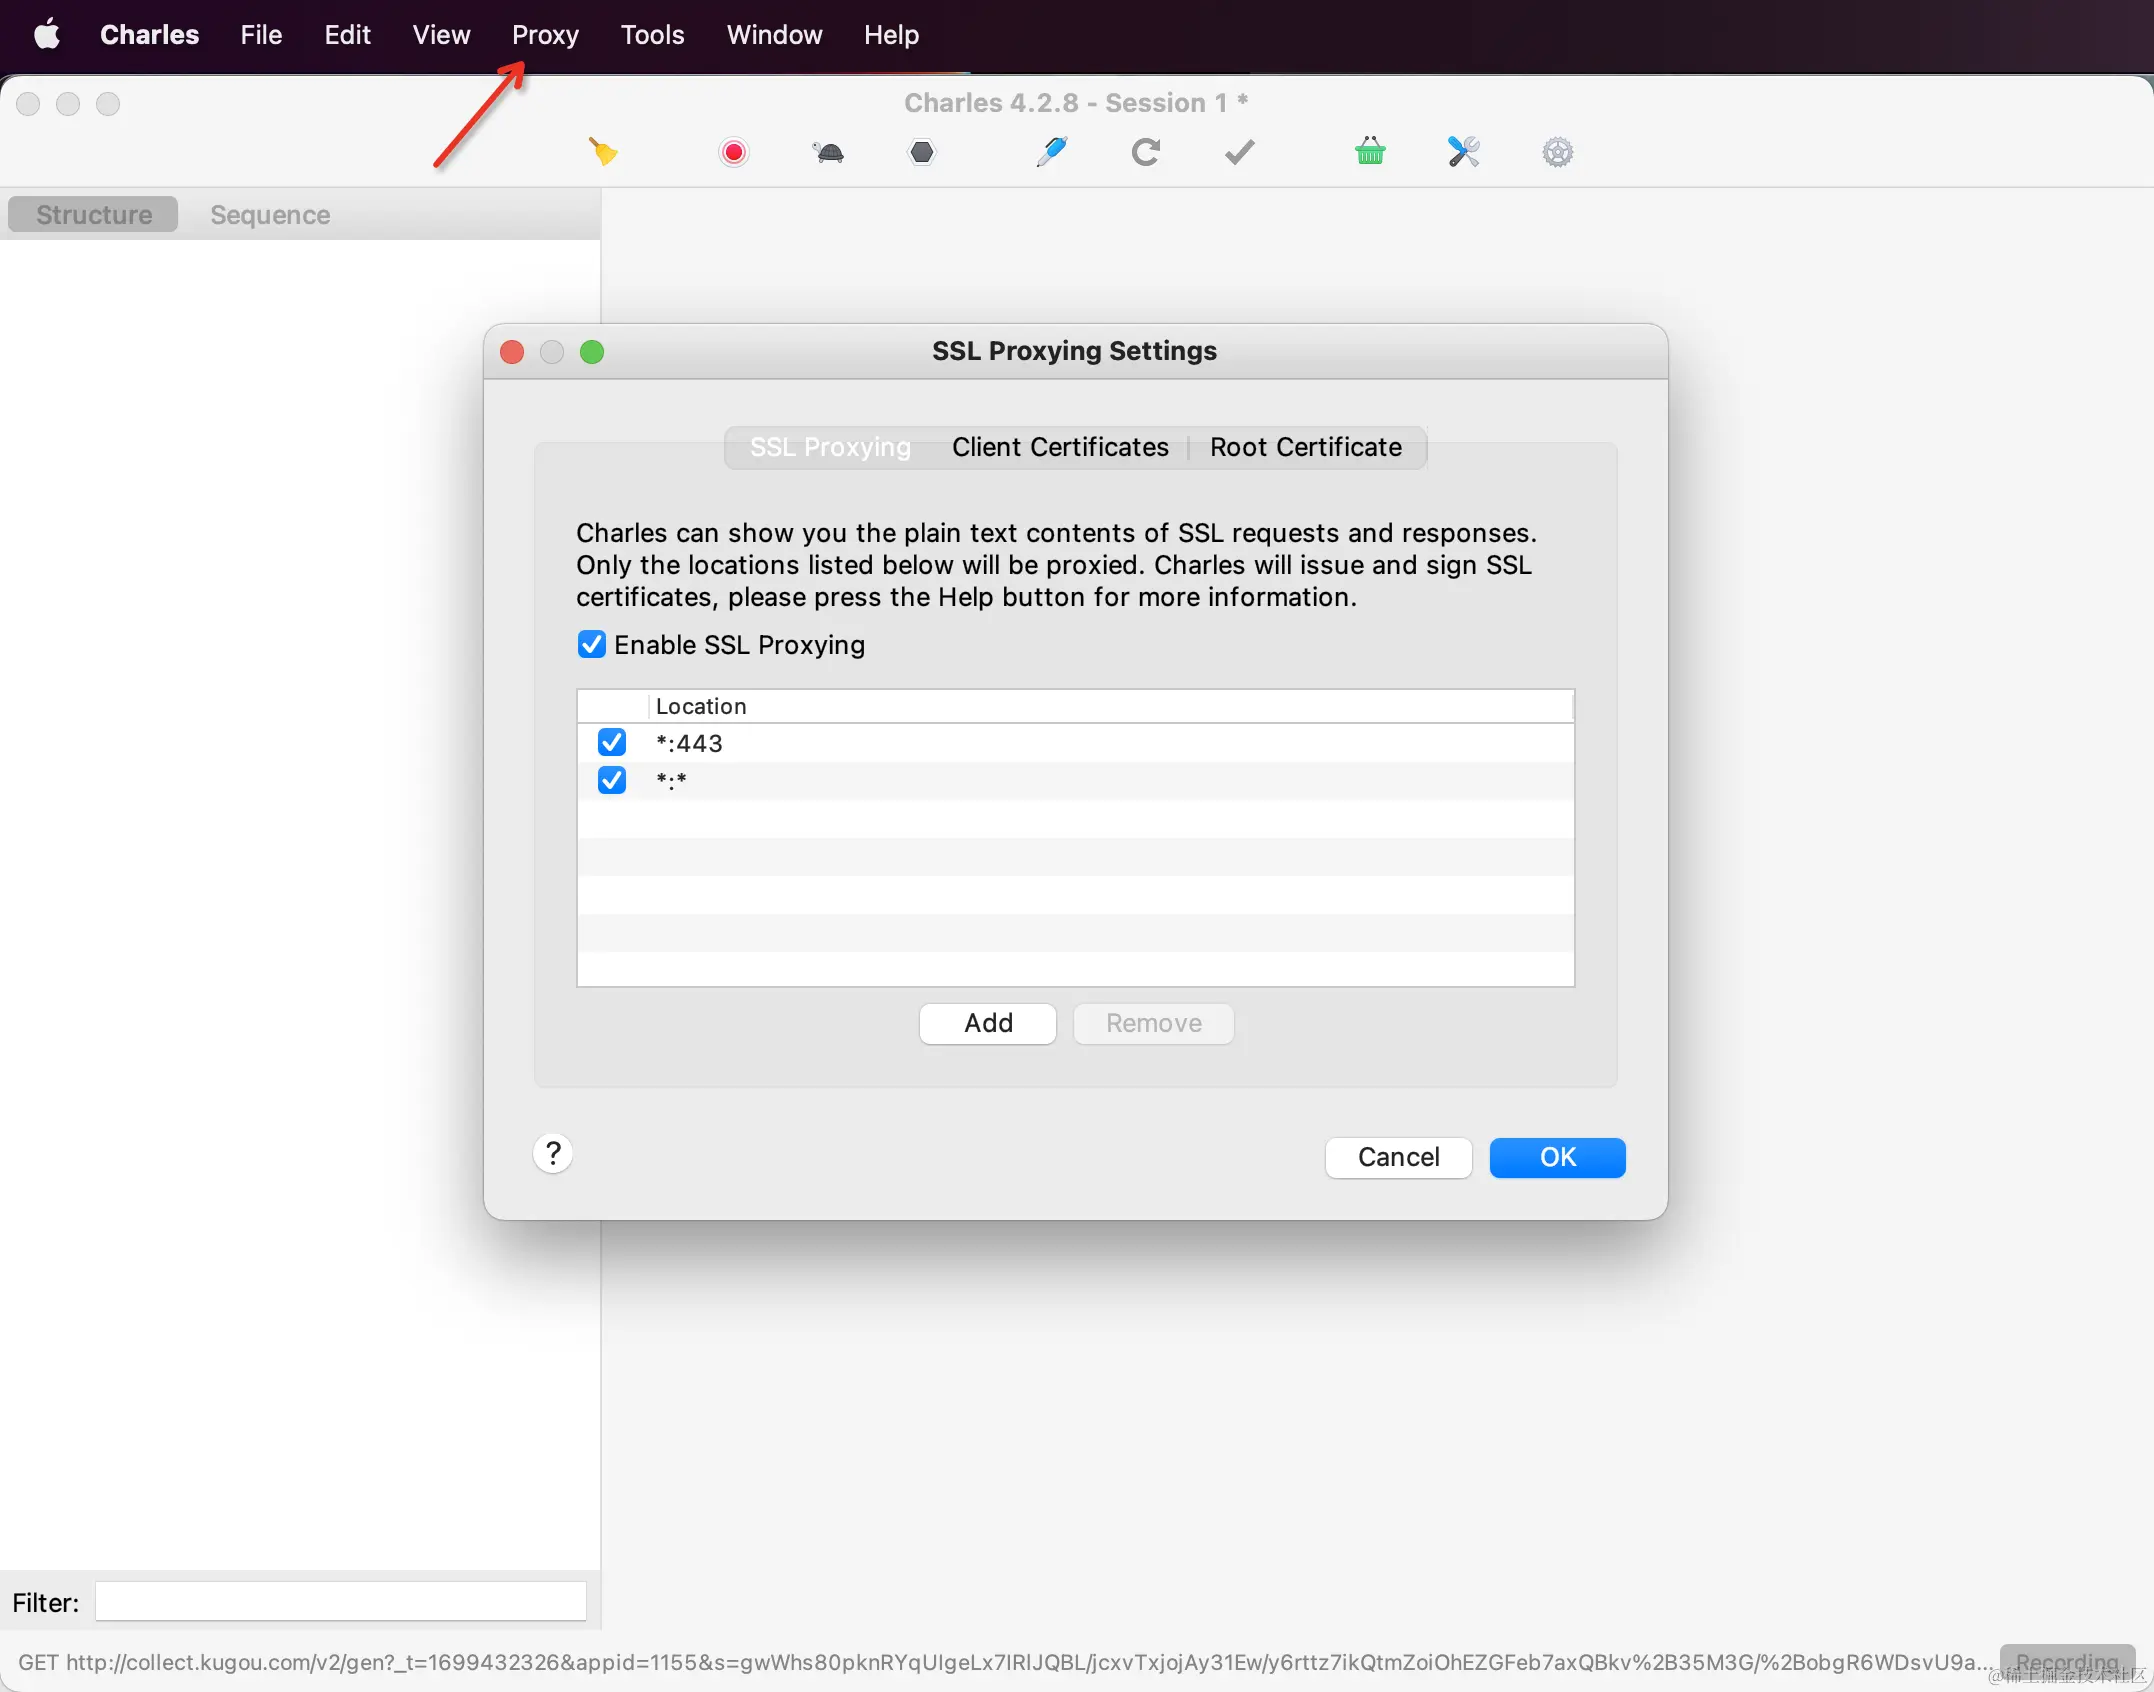Screen dimensions: 2154x1692
Task: Click Cancel in SSL Proxying Settings
Action: point(1398,1157)
